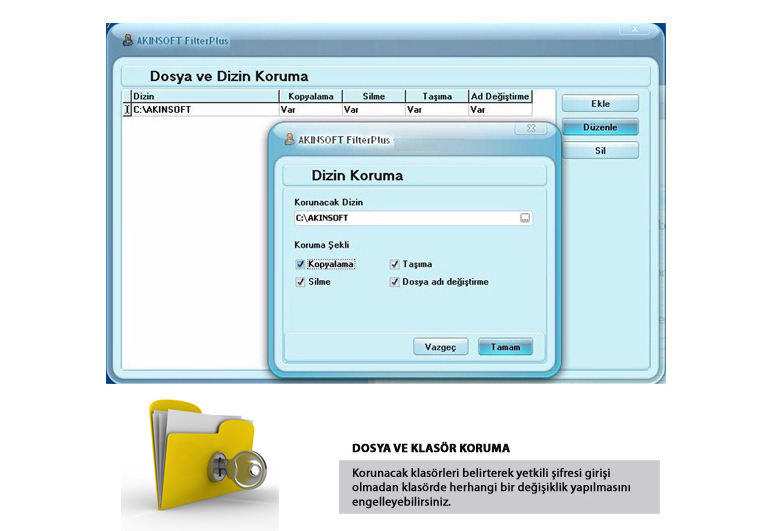Click the main window AKINSOFT title icon
Screen dimensions: 768x531
[x=127, y=40]
